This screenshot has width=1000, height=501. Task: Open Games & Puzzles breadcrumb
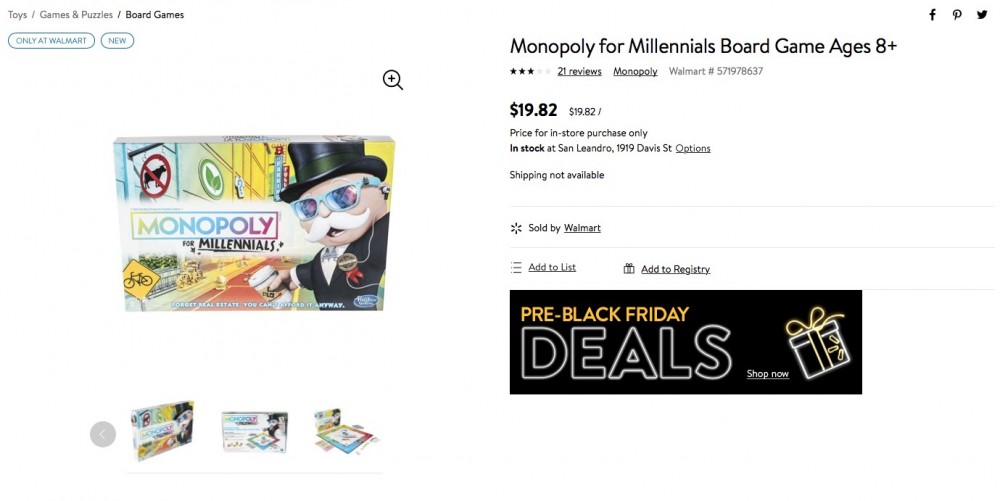[76, 15]
